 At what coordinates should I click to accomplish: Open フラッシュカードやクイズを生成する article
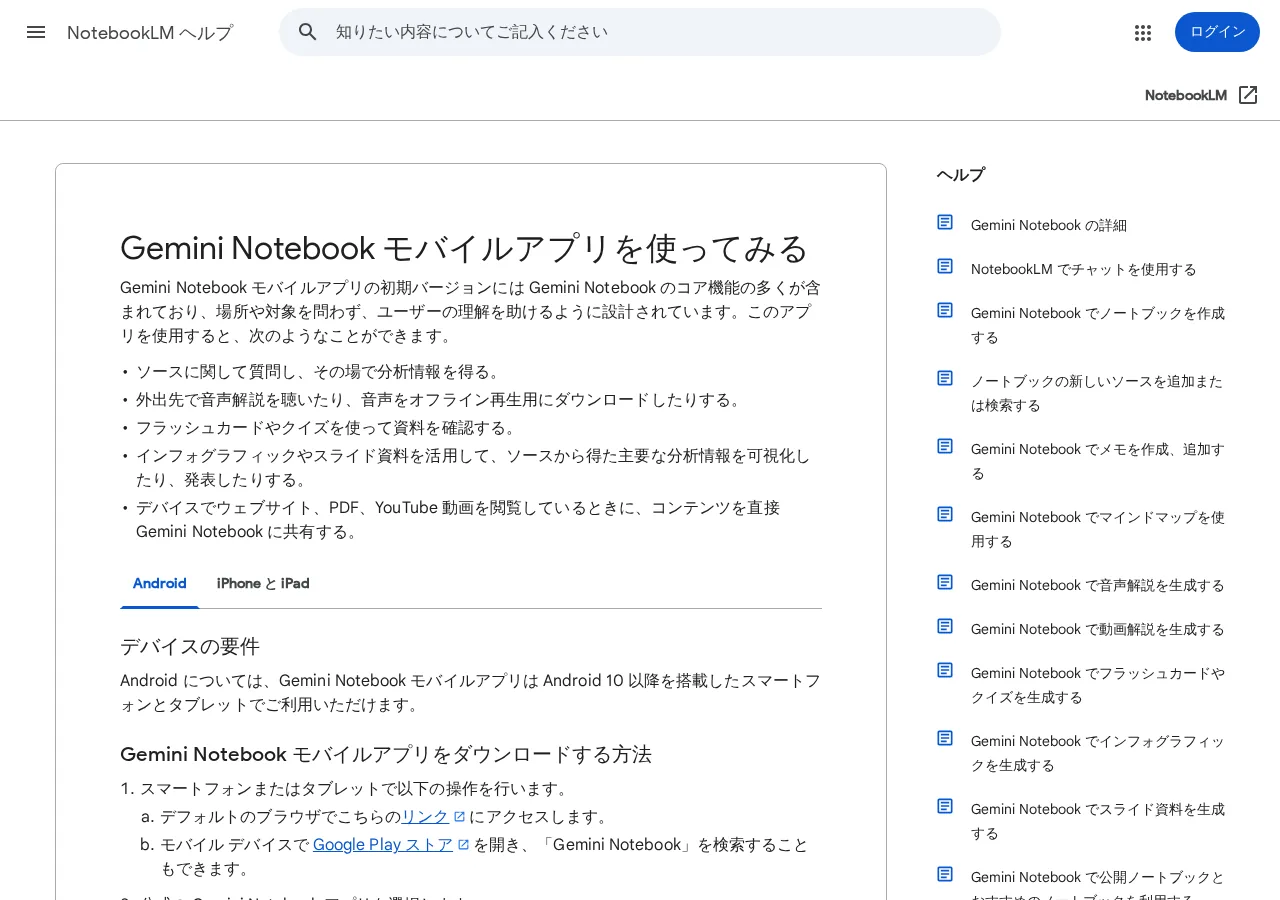(1098, 685)
